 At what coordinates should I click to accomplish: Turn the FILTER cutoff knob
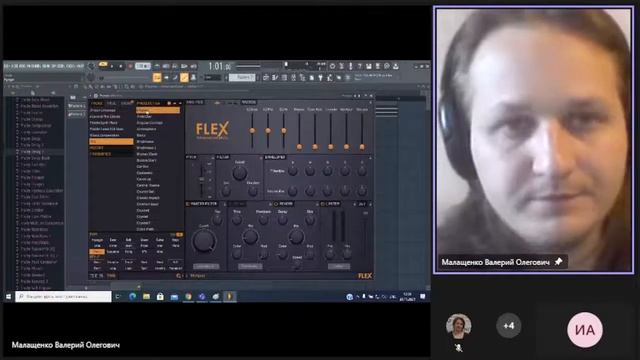[240, 173]
